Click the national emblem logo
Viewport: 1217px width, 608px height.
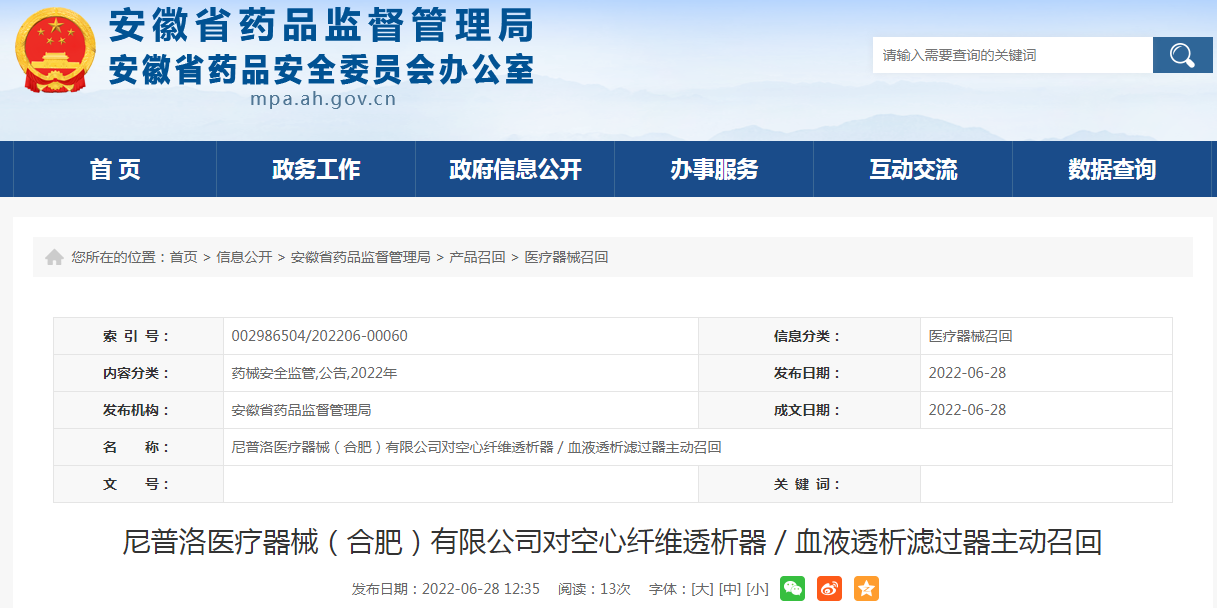tap(55, 50)
